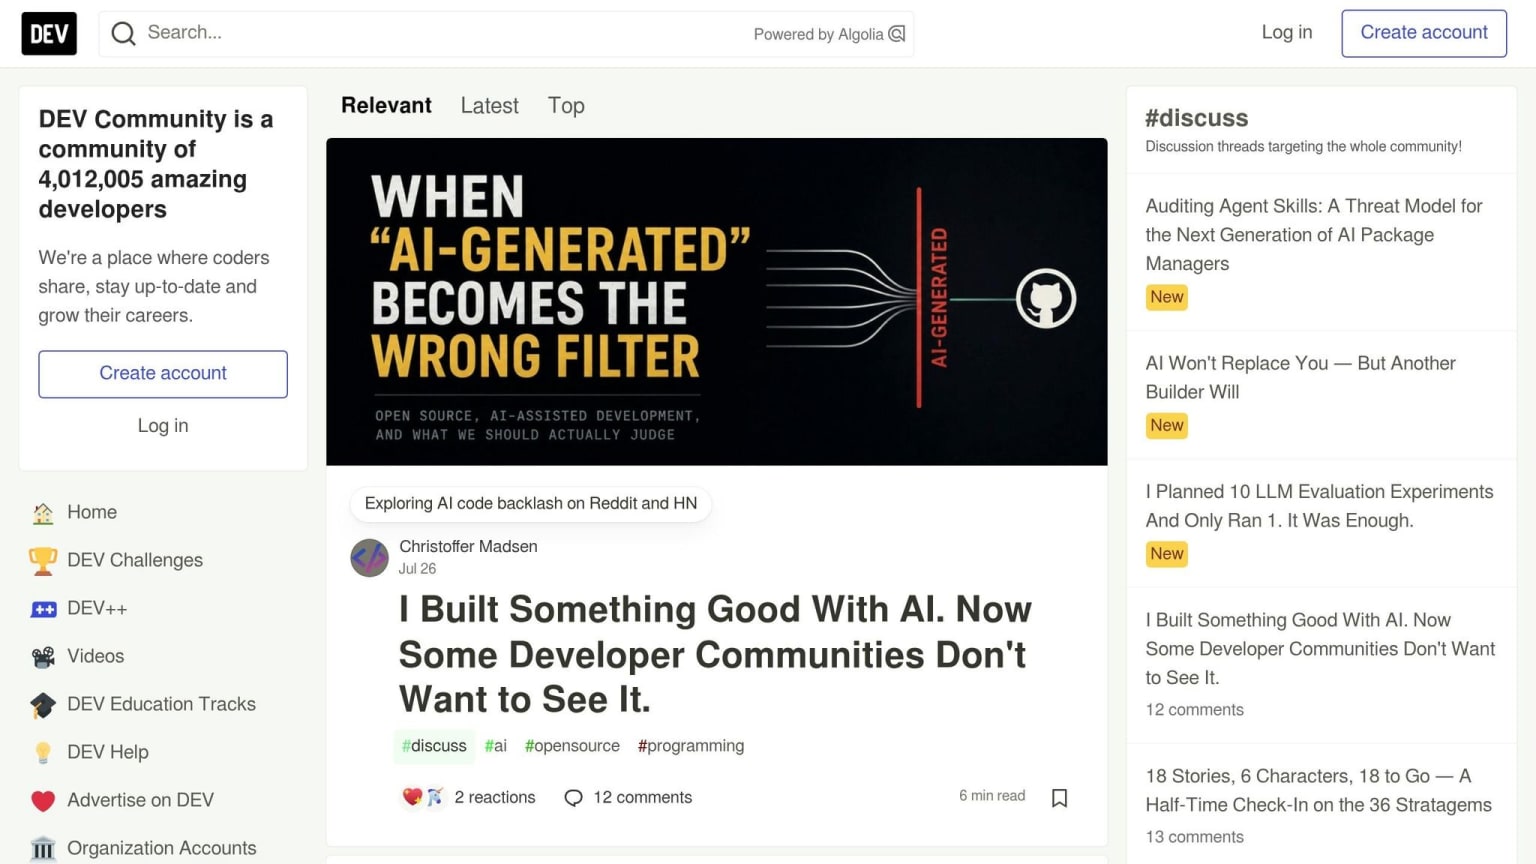Image resolution: width=1536 pixels, height=864 pixels.
Task: Open Videos camera icon in sidebar
Action: (x=43, y=657)
